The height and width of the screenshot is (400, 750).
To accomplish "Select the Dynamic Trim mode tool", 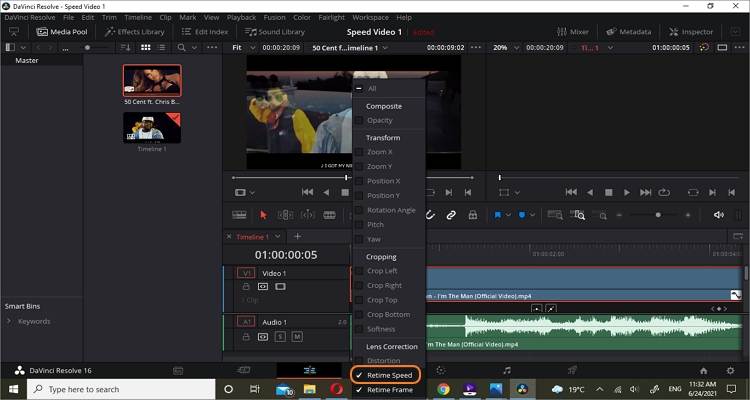I will pos(308,215).
